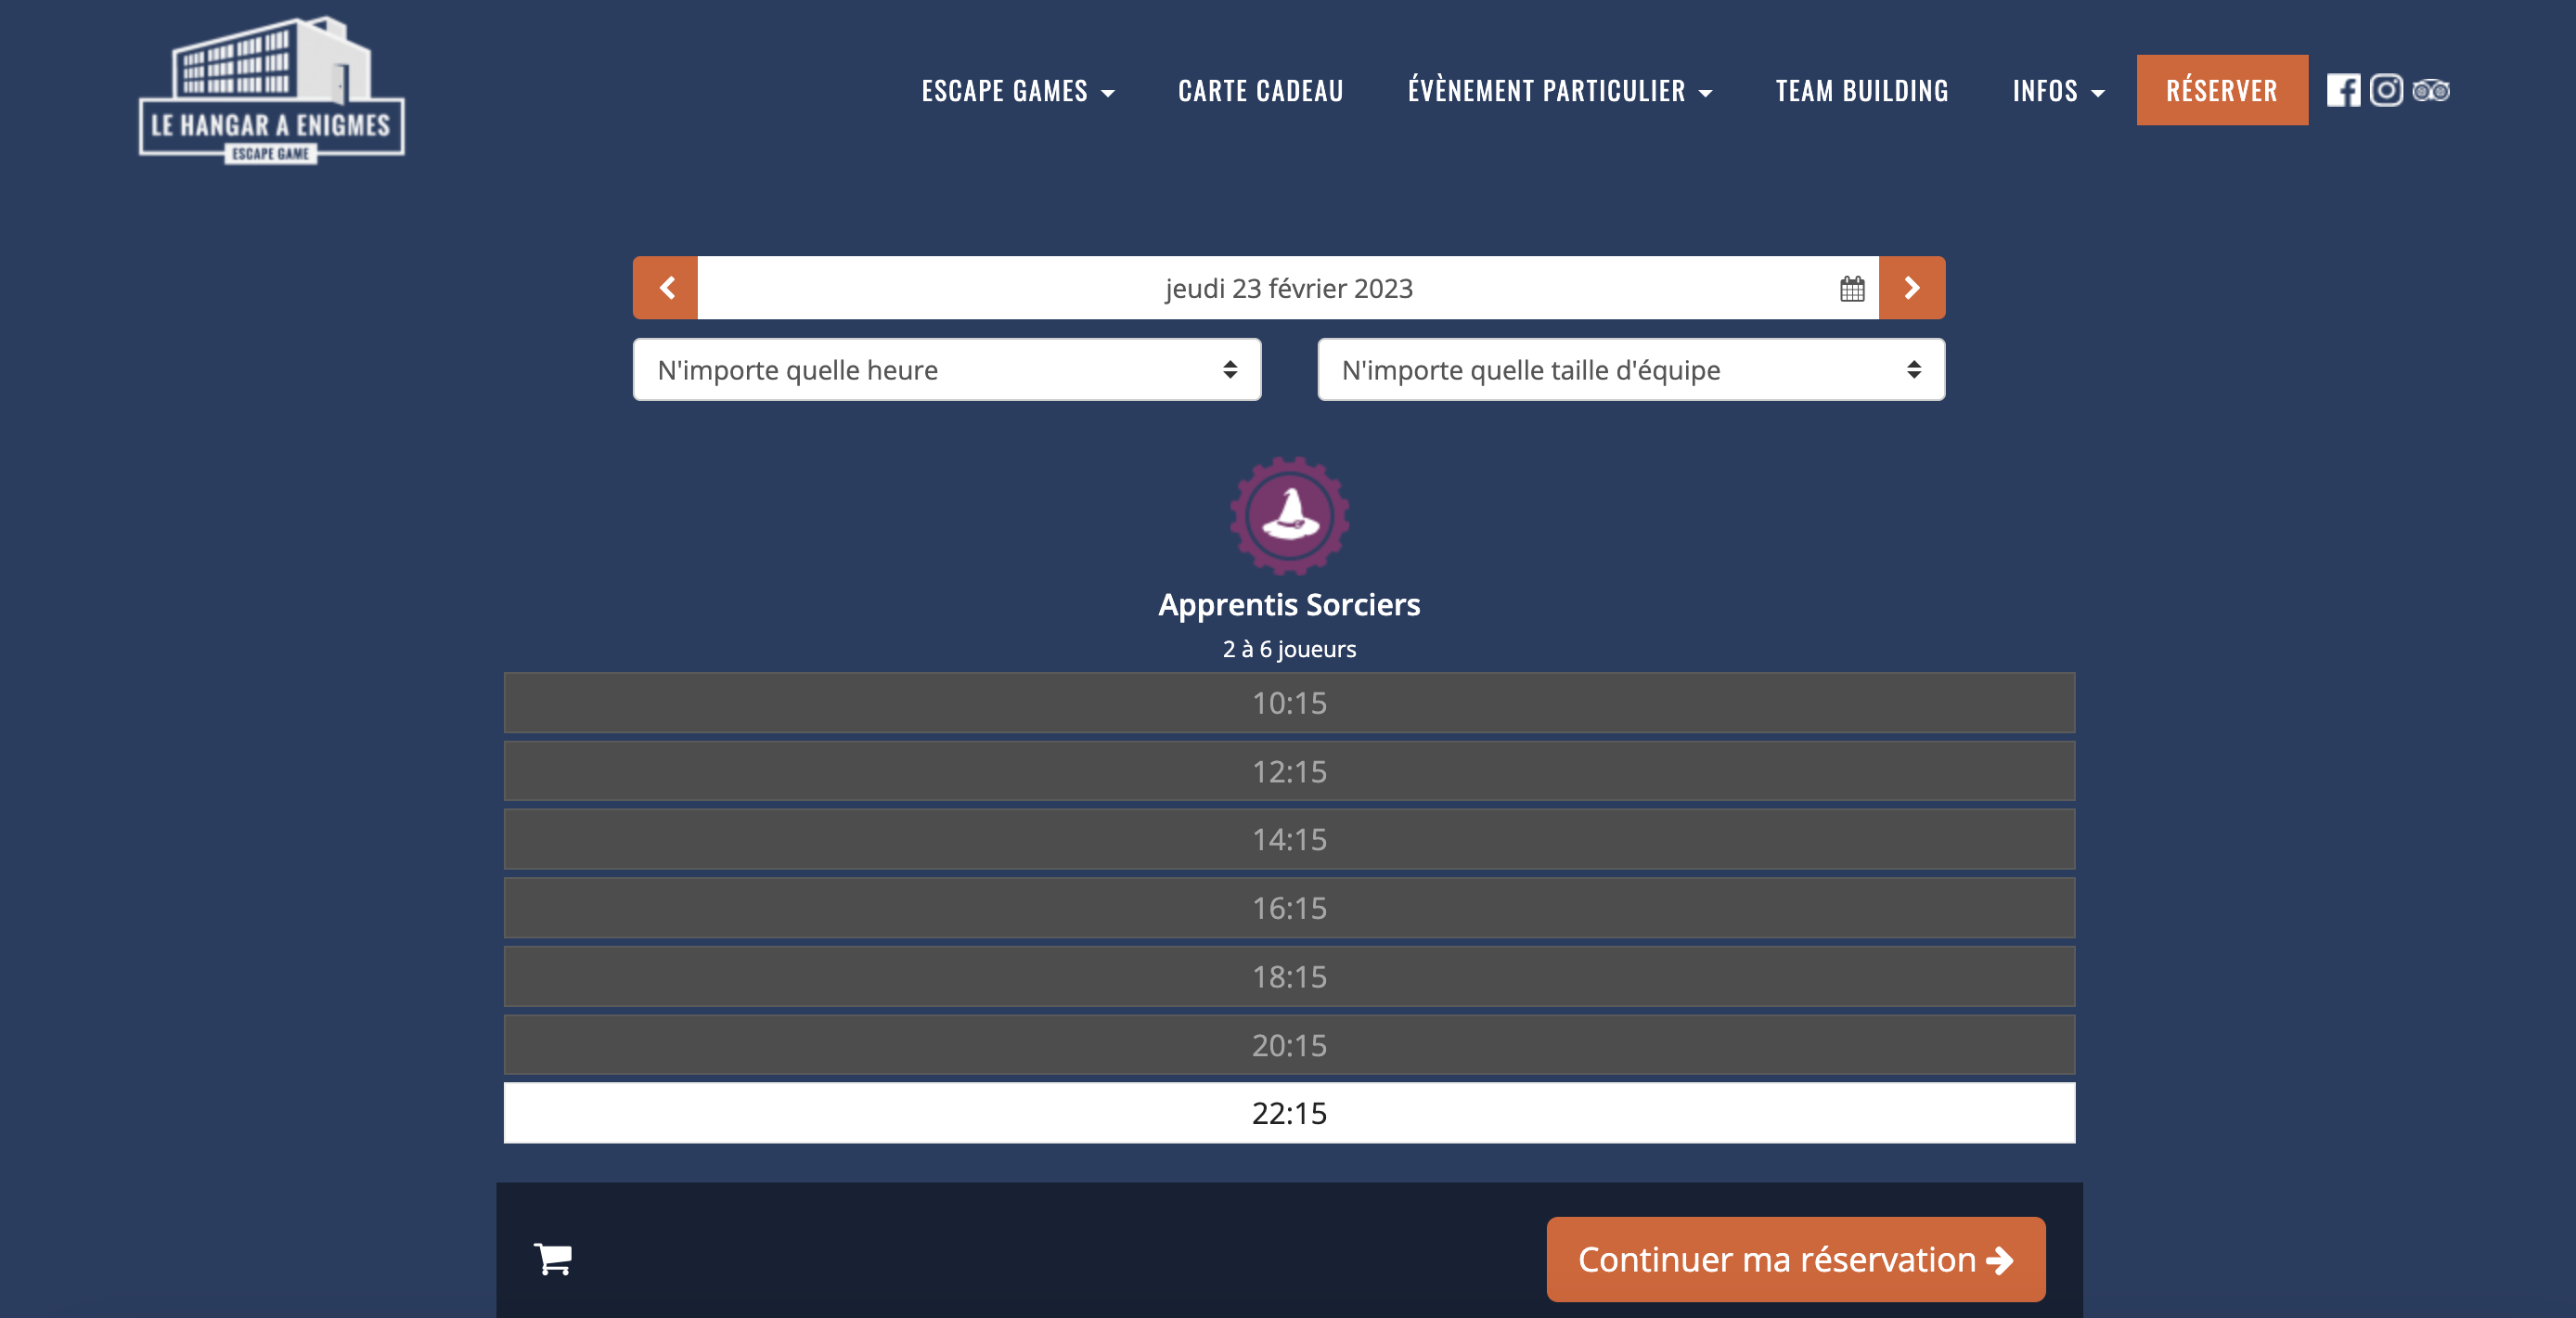Open the Facebook page icon
Image resolution: width=2576 pixels, height=1318 pixels.
point(2343,90)
